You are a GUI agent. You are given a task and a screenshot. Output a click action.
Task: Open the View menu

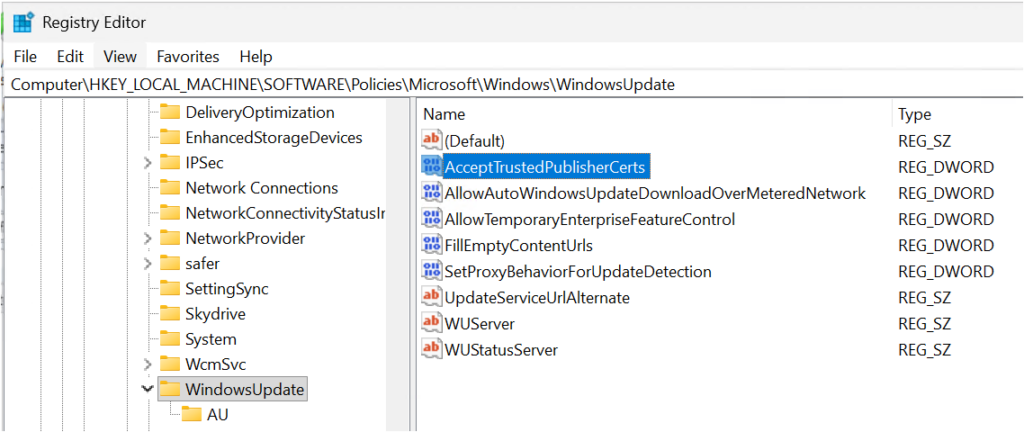120,56
